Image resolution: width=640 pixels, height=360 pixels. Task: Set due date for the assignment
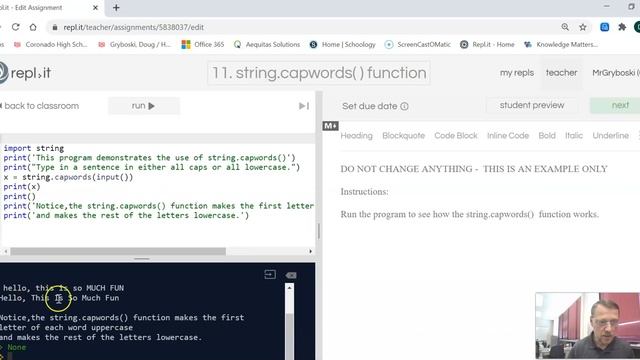pyautogui.click(x=370, y=106)
